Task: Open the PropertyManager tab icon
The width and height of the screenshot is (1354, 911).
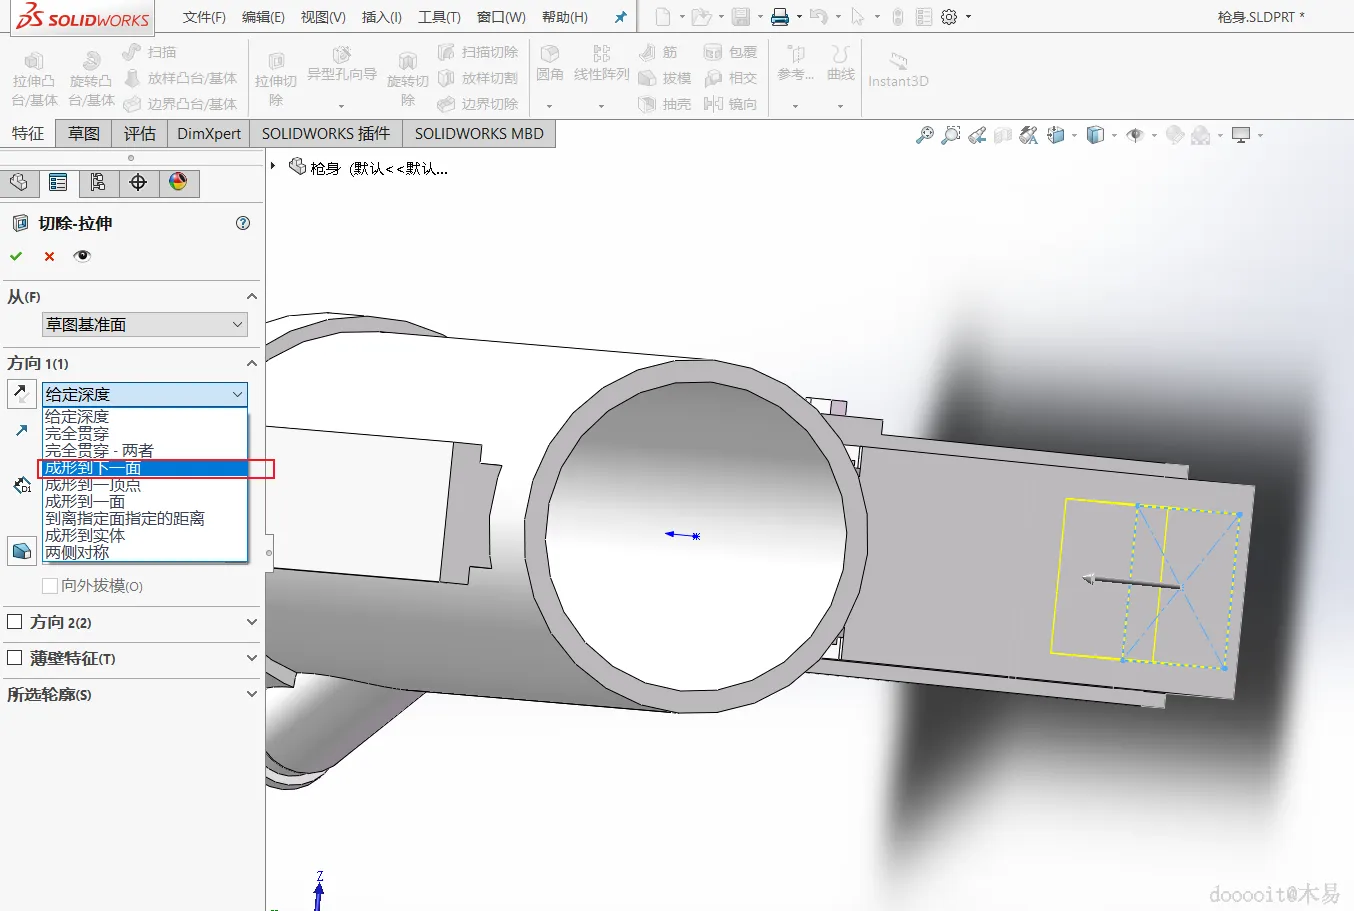Action: 58,182
